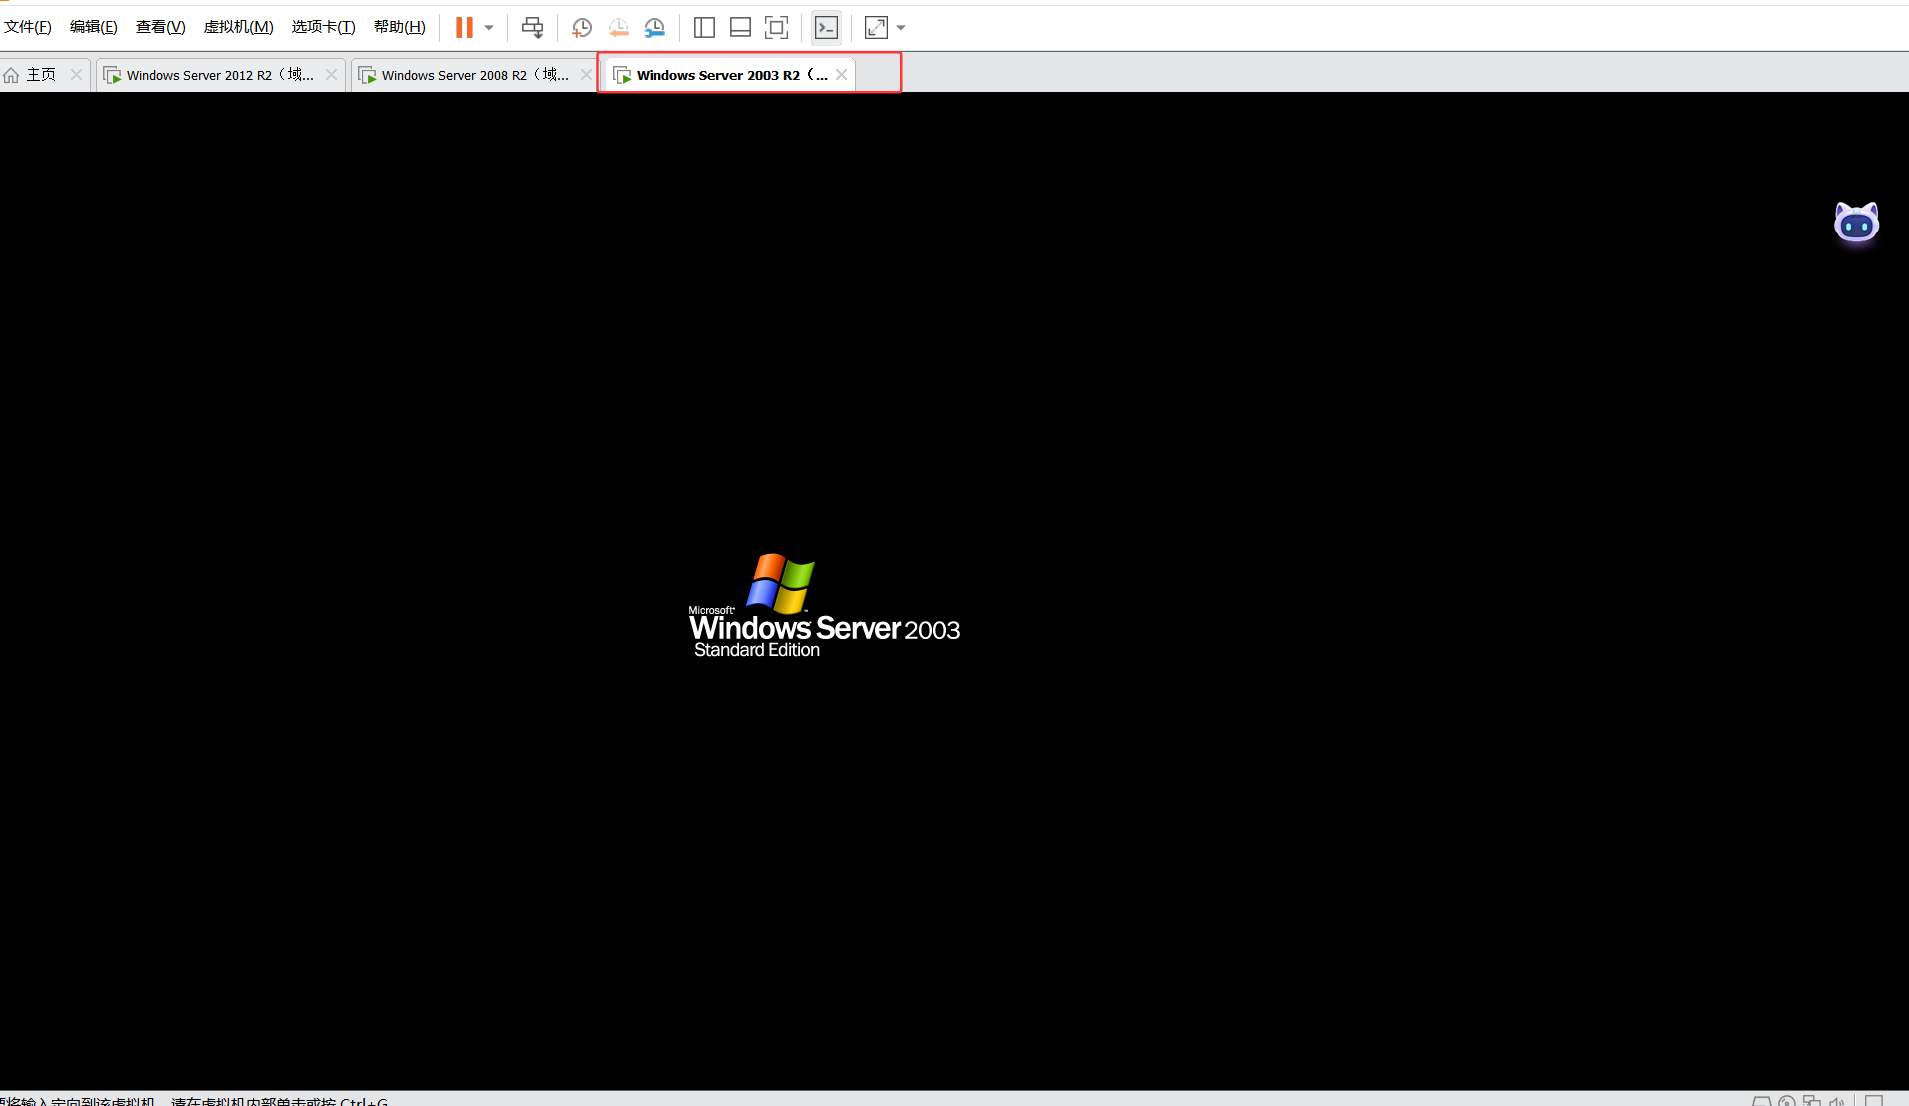This screenshot has height=1106, width=1909.
Task: Open the 帮助(H) menu
Action: [x=400, y=27]
